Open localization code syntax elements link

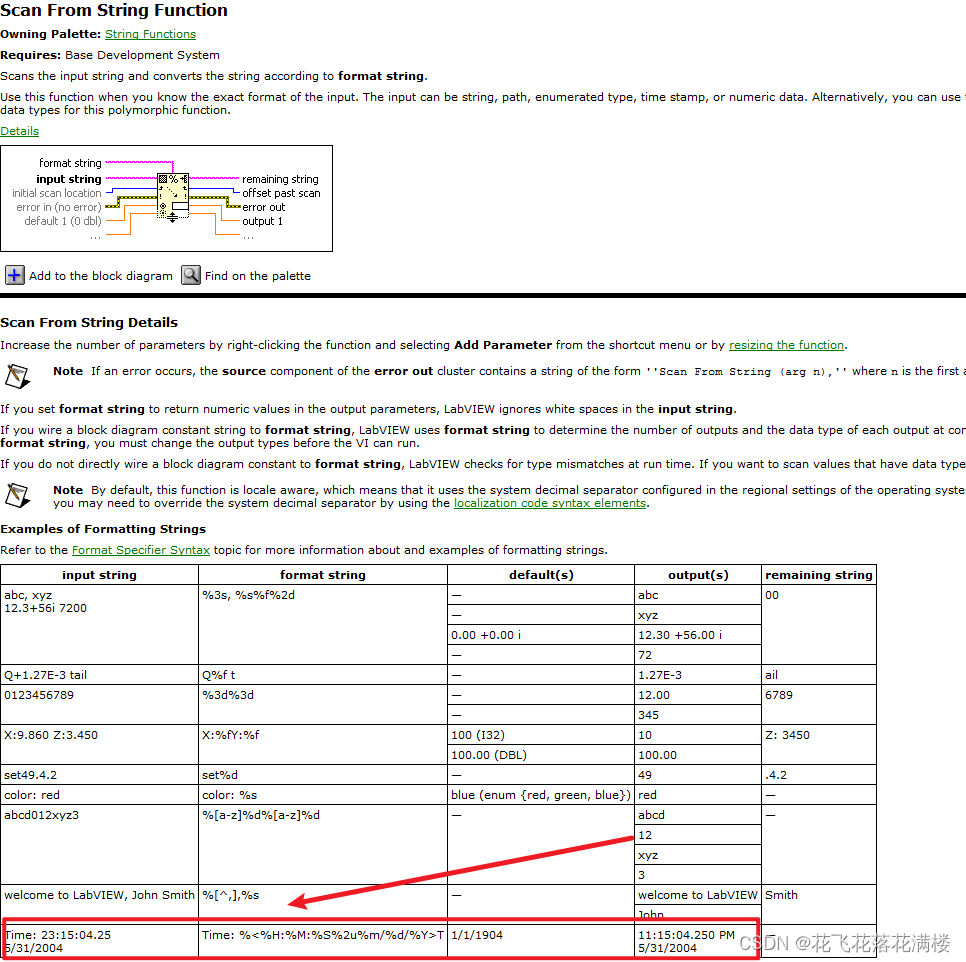tap(550, 503)
